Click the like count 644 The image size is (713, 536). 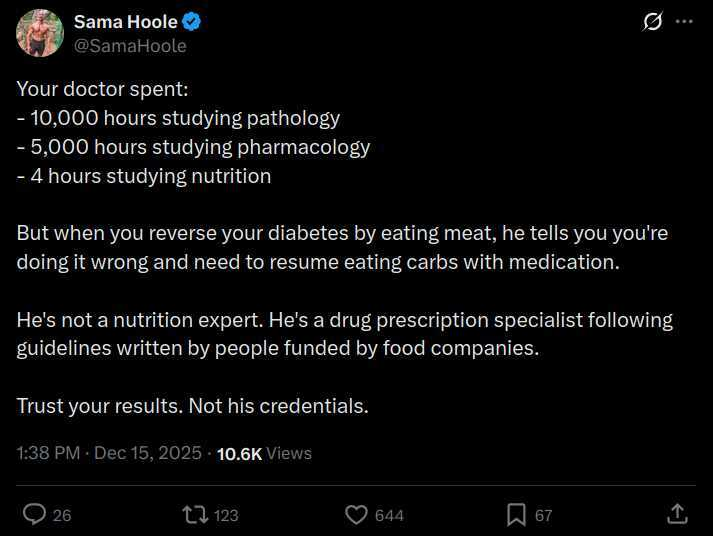point(389,515)
